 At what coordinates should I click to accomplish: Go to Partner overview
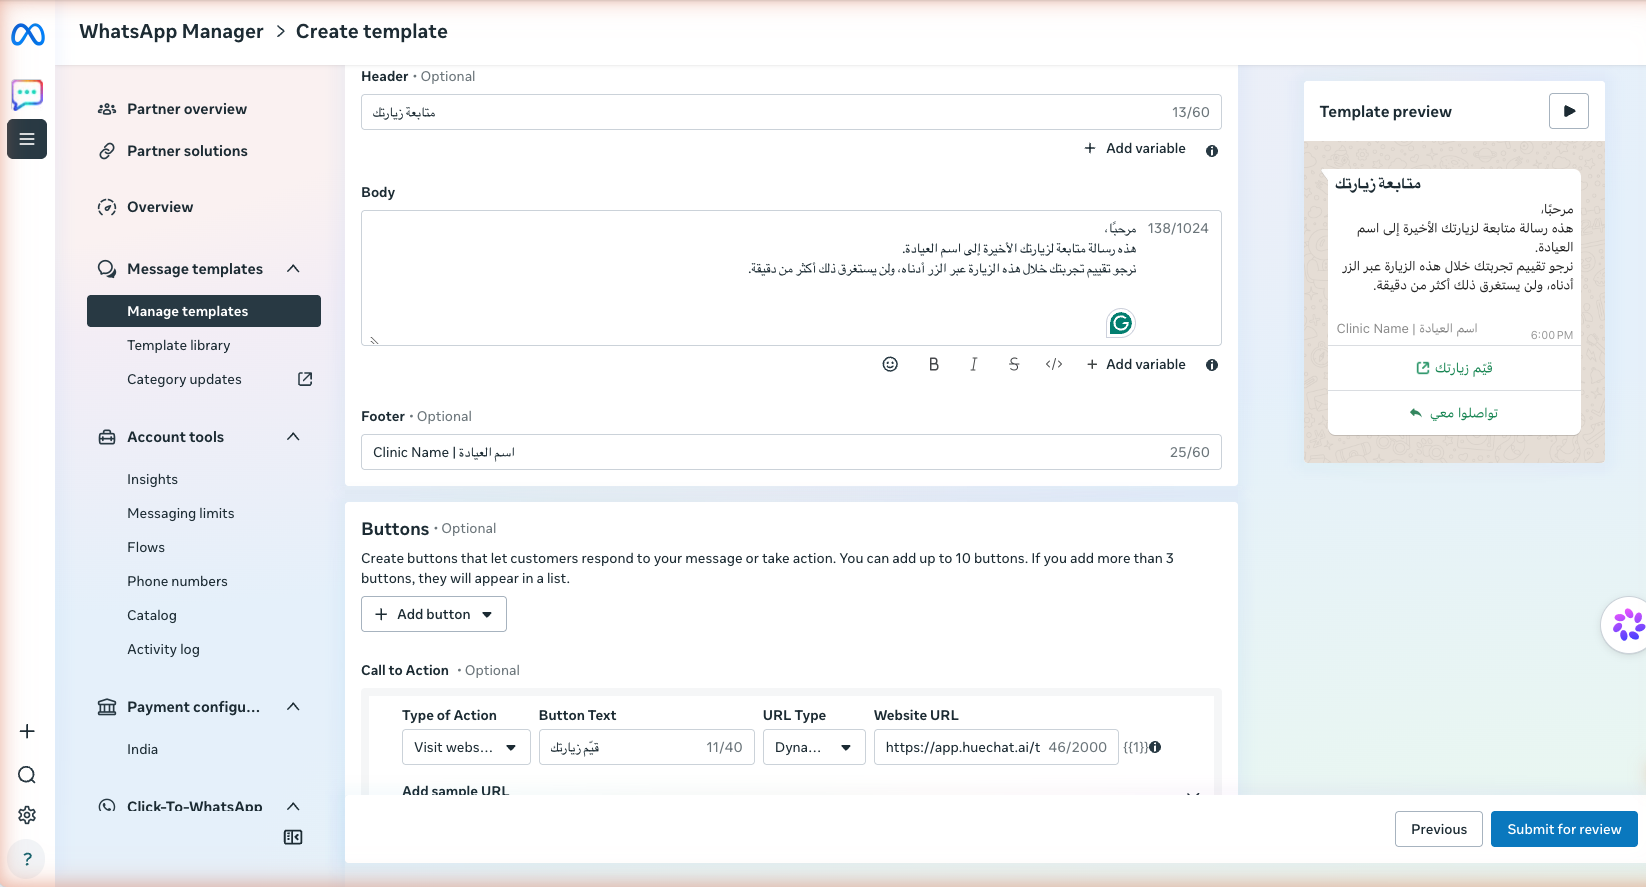187,109
